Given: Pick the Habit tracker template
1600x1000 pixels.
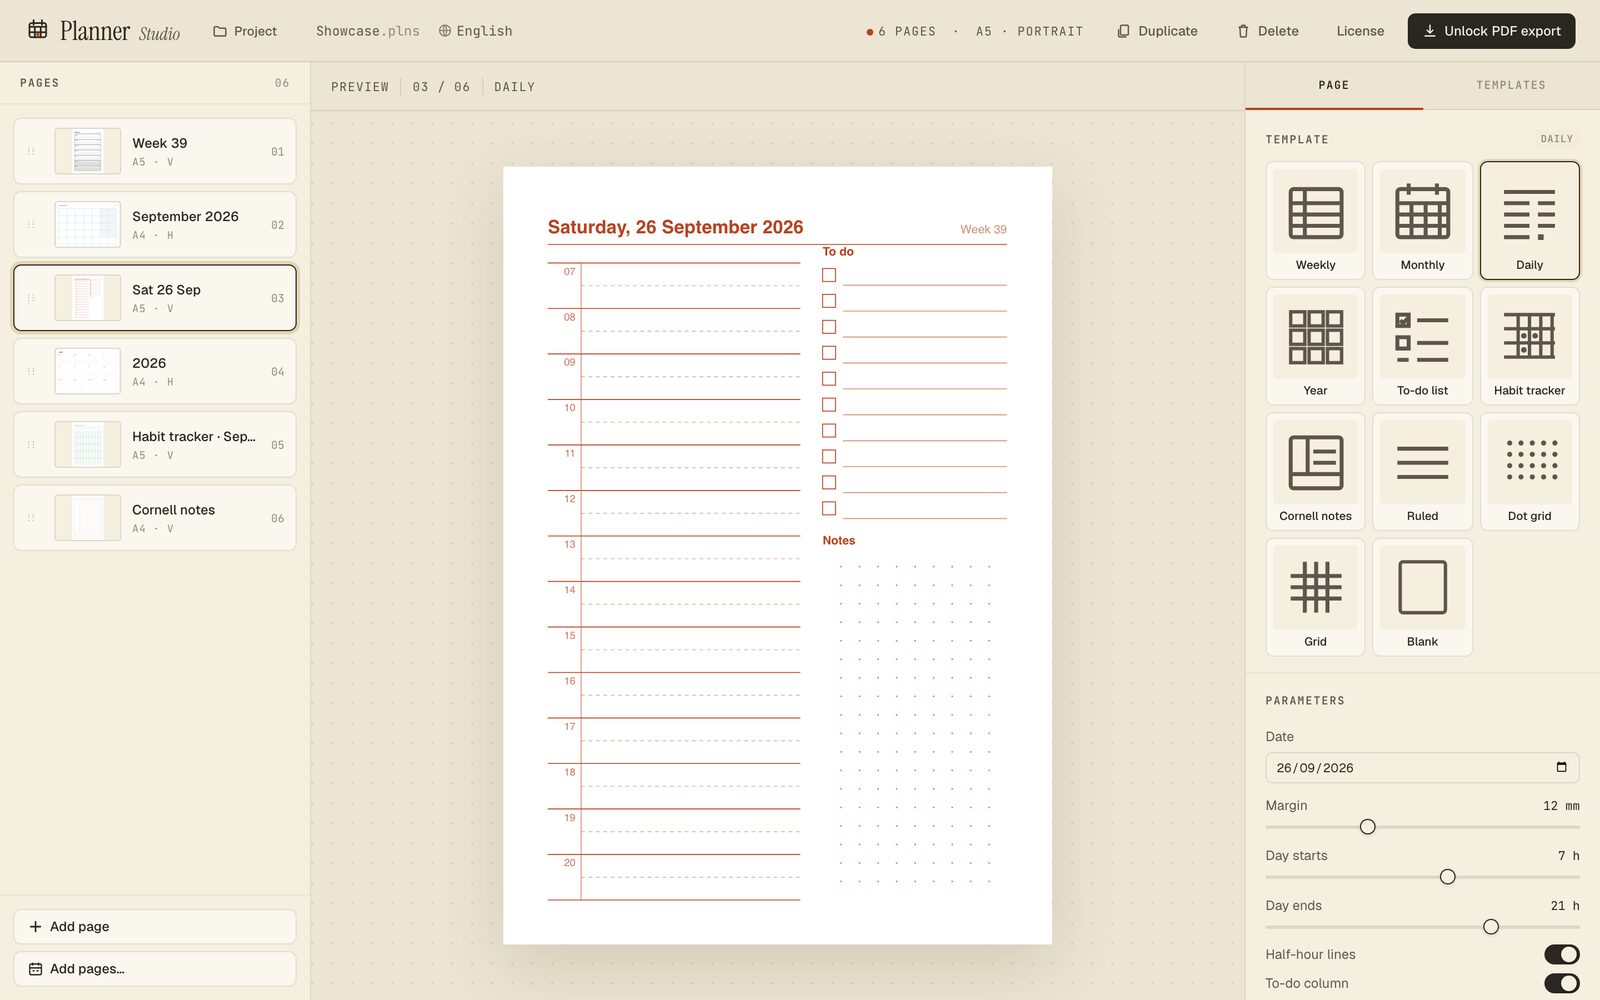Looking at the screenshot, I should pyautogui.click(x=1529, y=346).
